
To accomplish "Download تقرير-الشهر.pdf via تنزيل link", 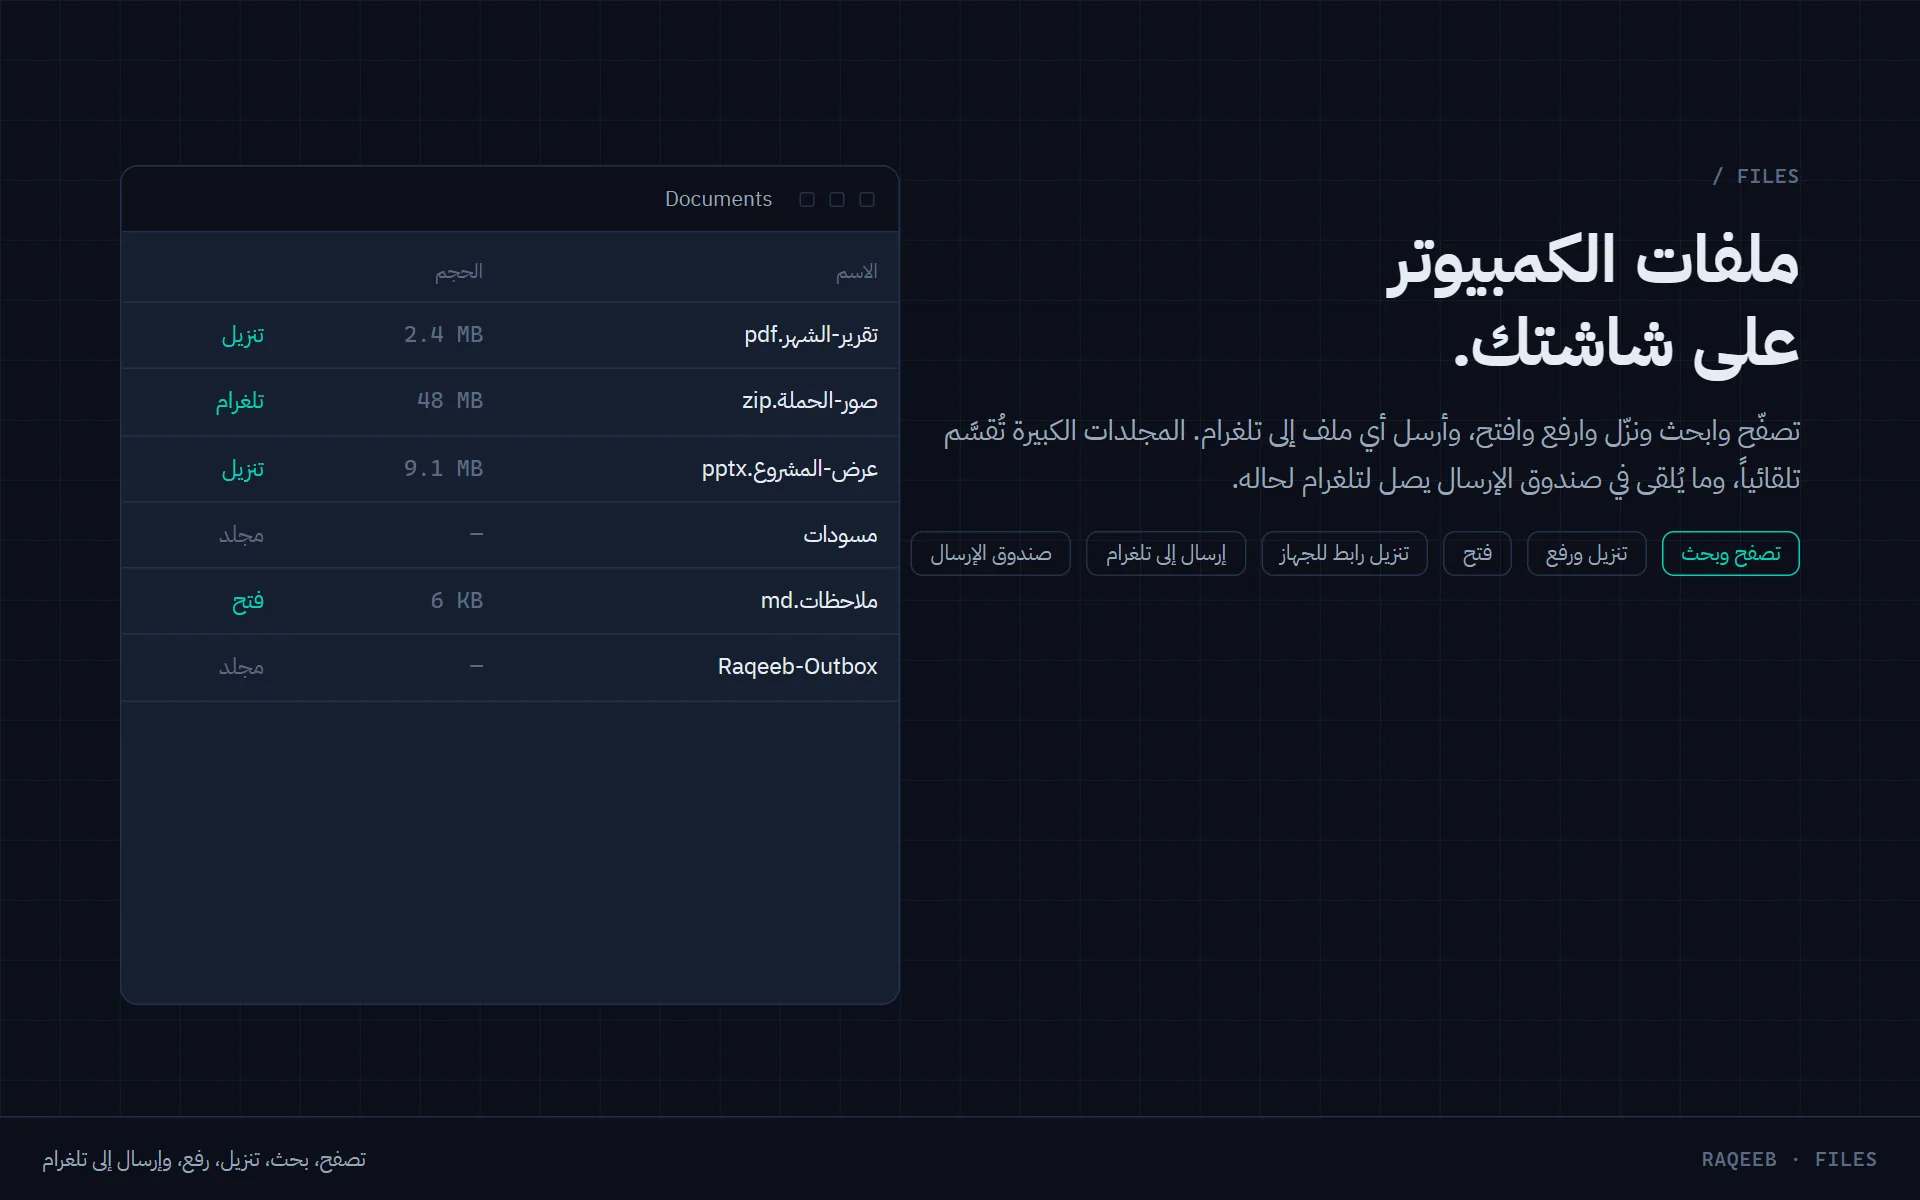I will click(x=242, y=335).
